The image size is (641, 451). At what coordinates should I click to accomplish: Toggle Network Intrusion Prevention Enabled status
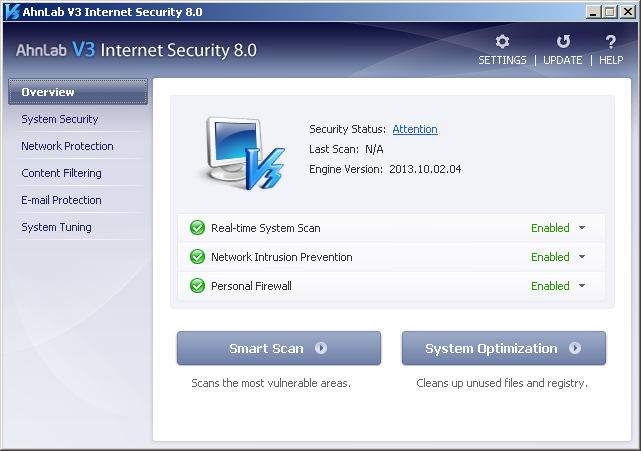tap(550, 257)
